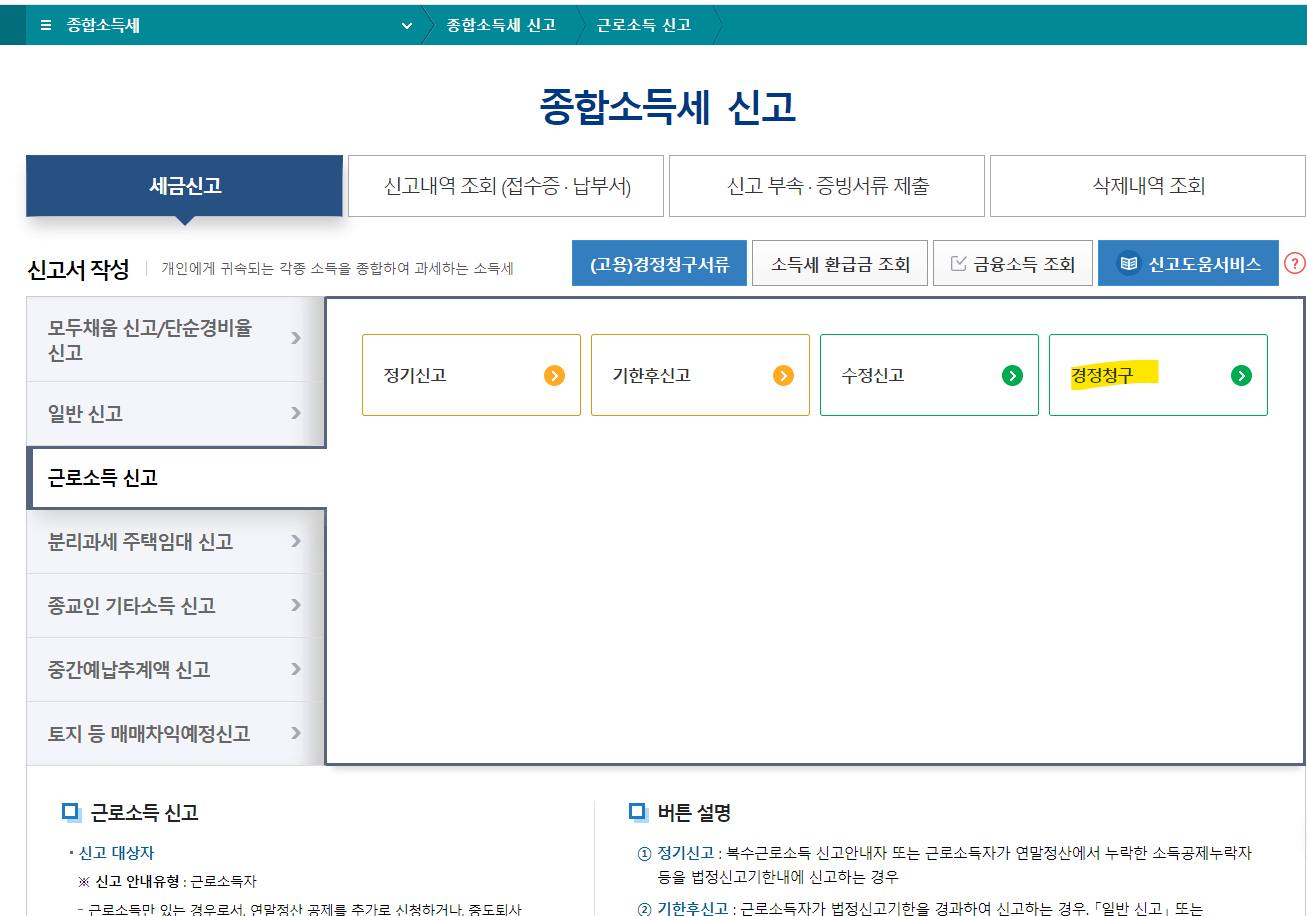Open the 신고도움서비스 panel

[x=1188, y=262]
